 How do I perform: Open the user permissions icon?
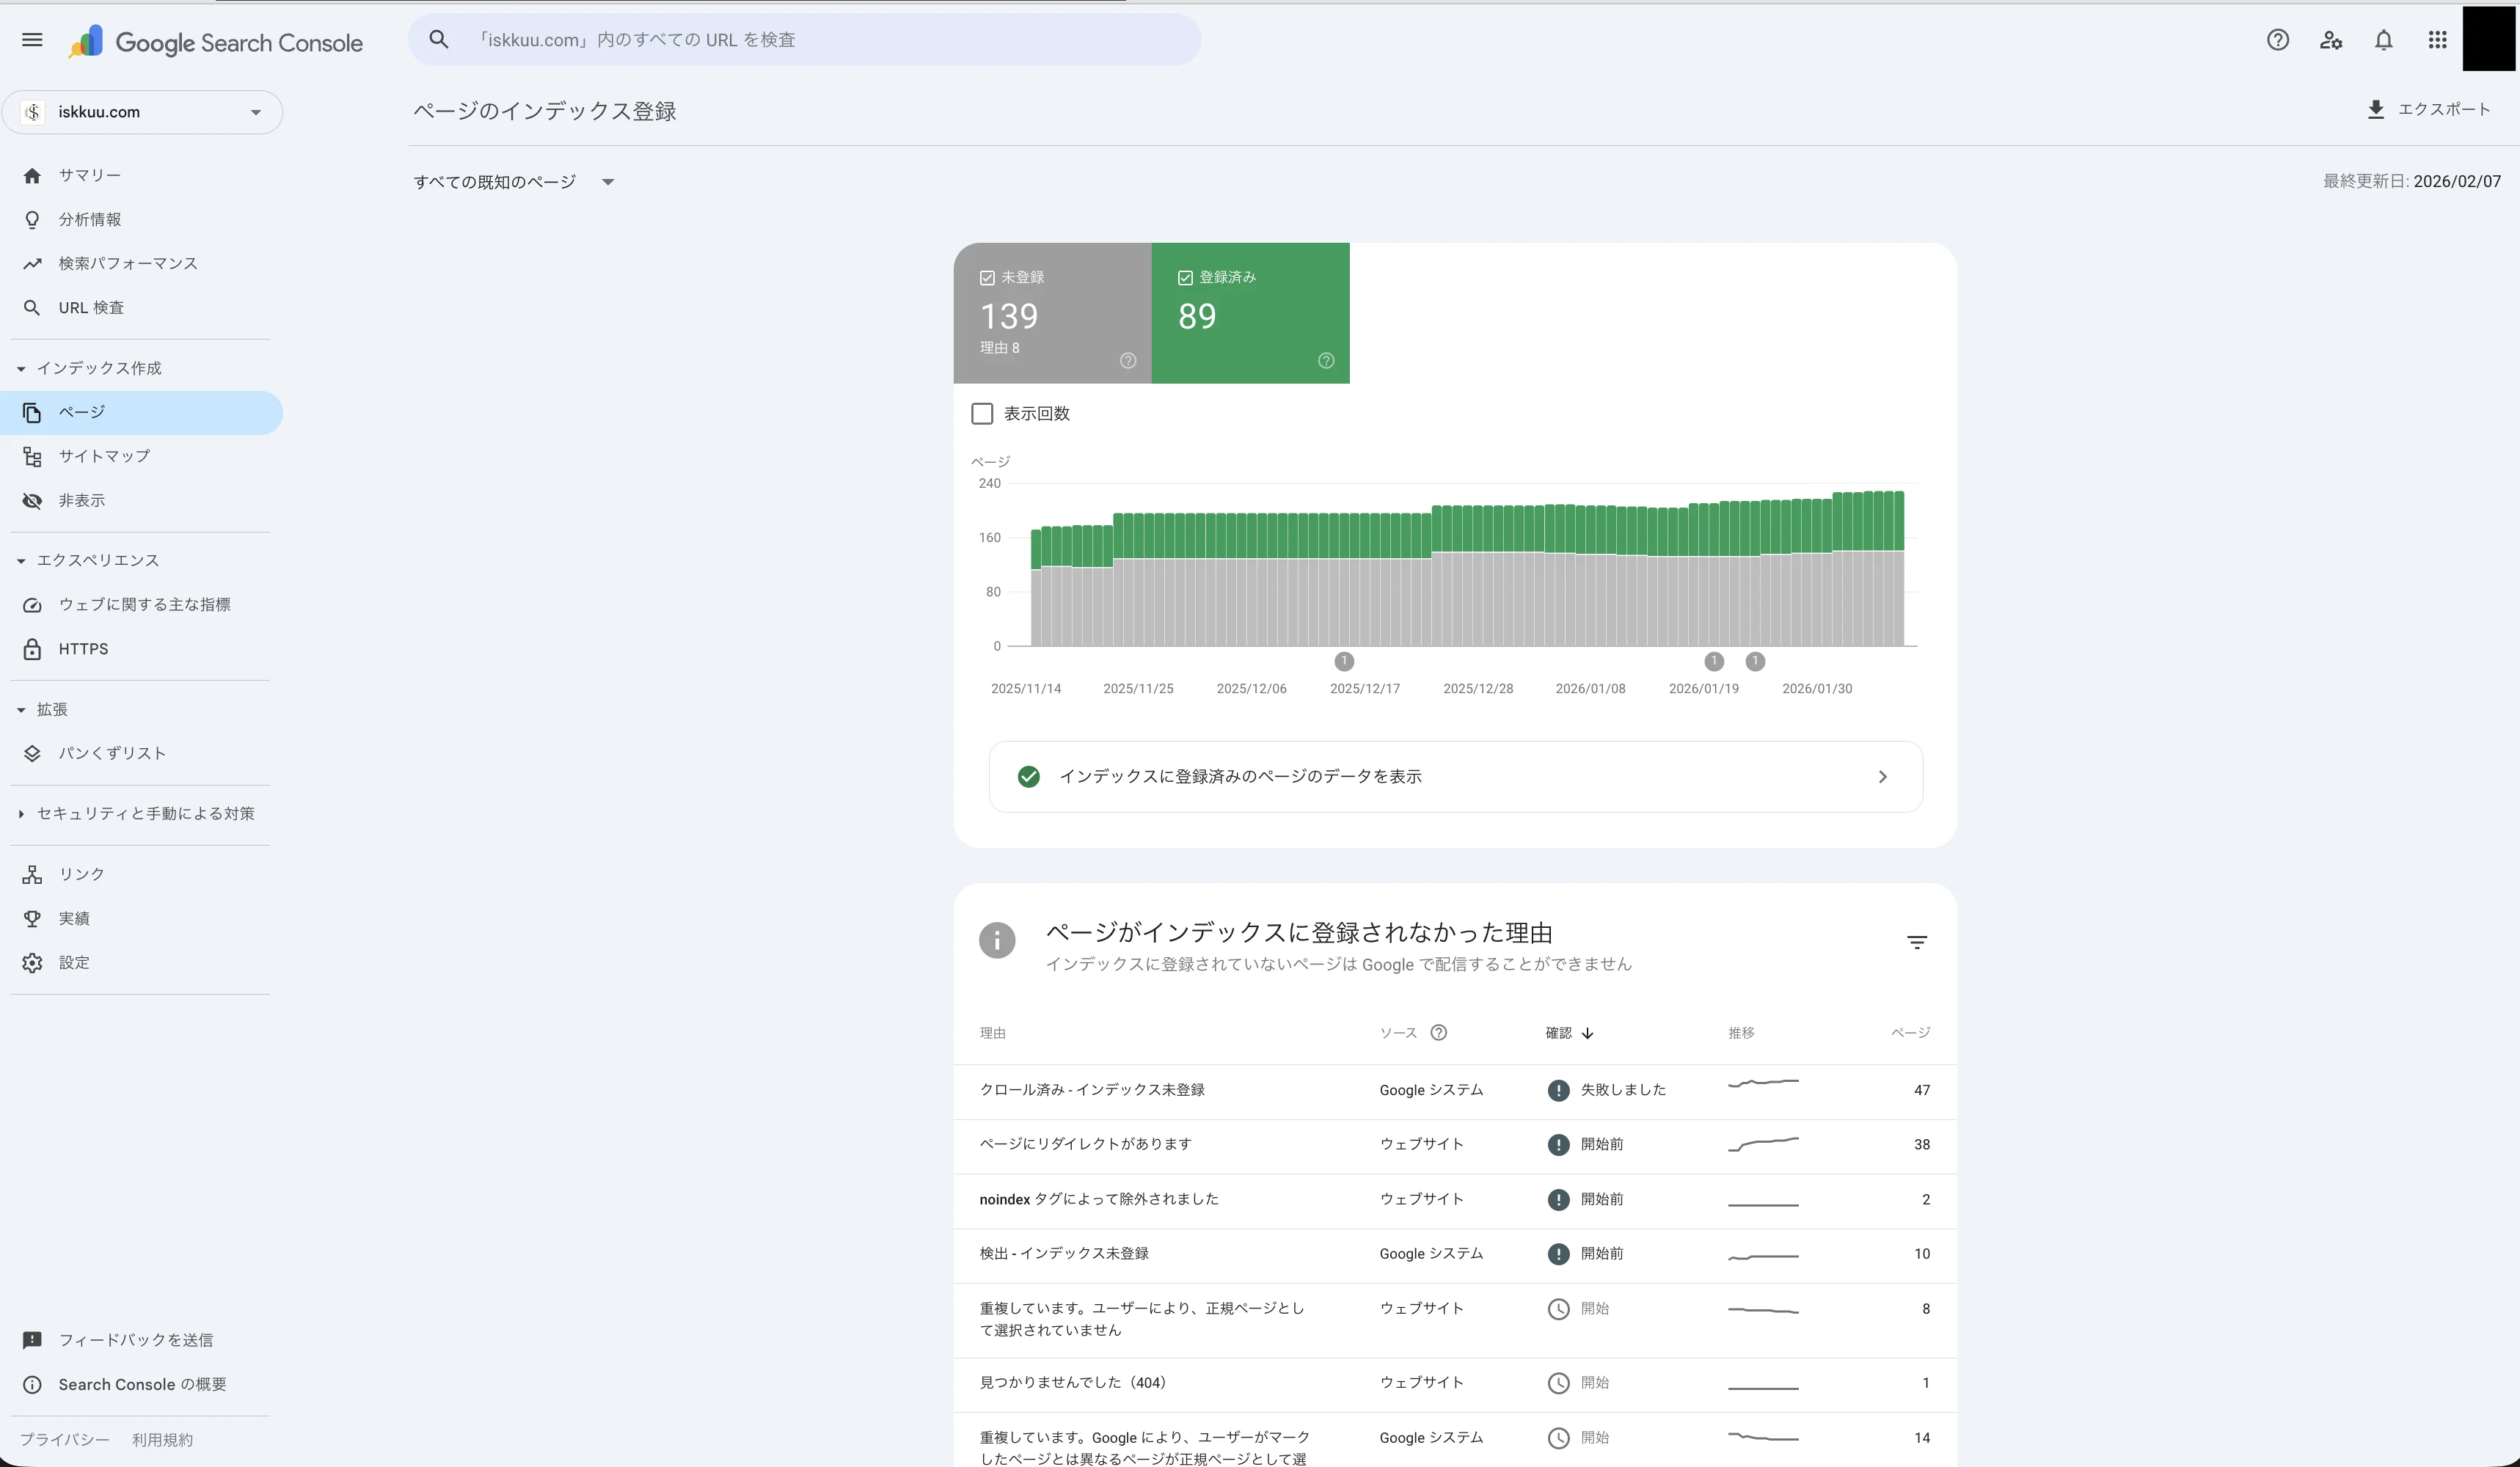pyautogui.click(x=2331, y=40)
